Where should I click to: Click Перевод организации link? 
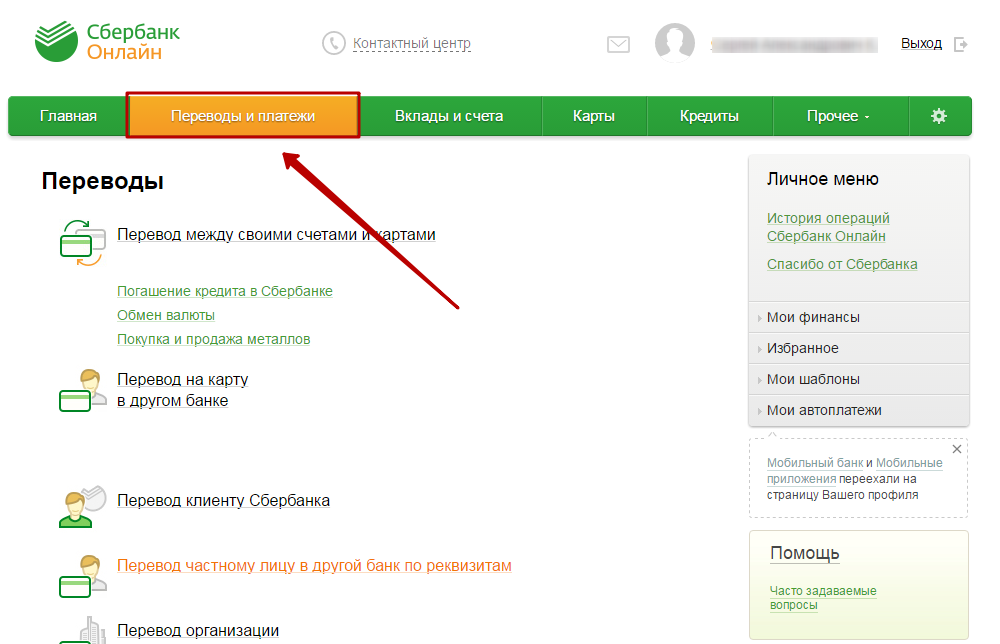198,631
